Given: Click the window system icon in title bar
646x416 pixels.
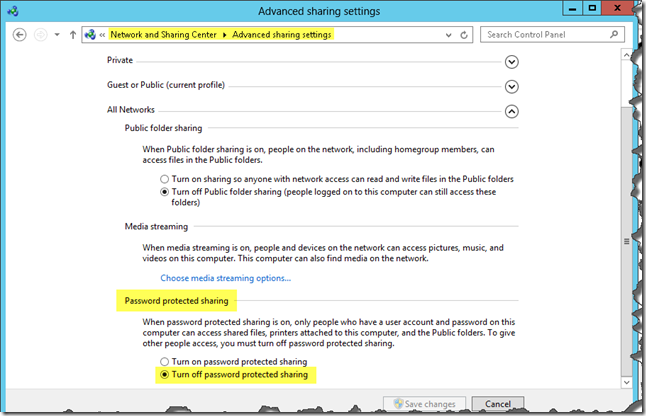Looking at the screenshot, I should click(13, 11).
